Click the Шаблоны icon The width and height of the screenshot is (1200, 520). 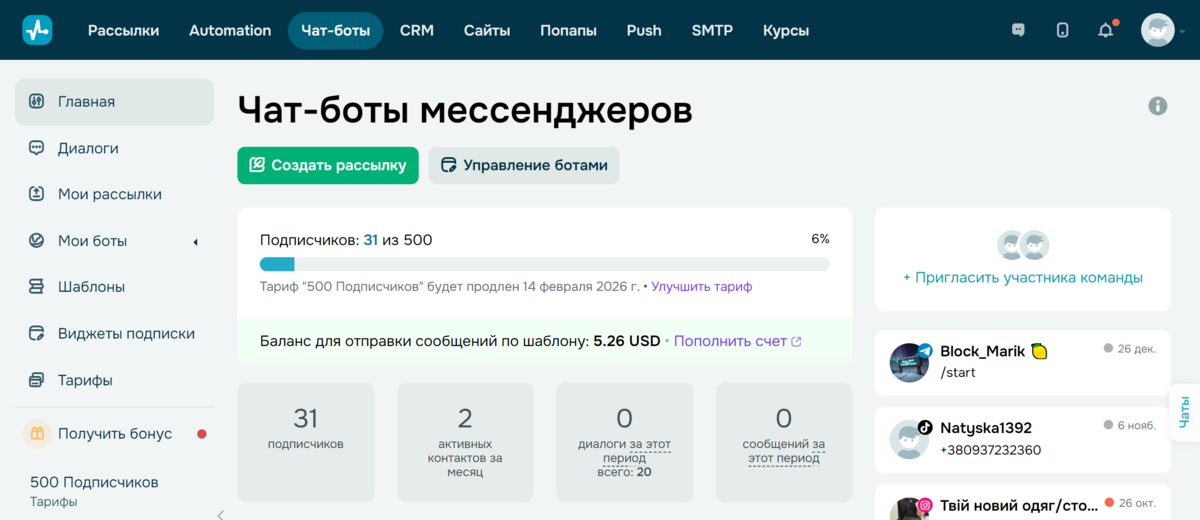[37, 287]
